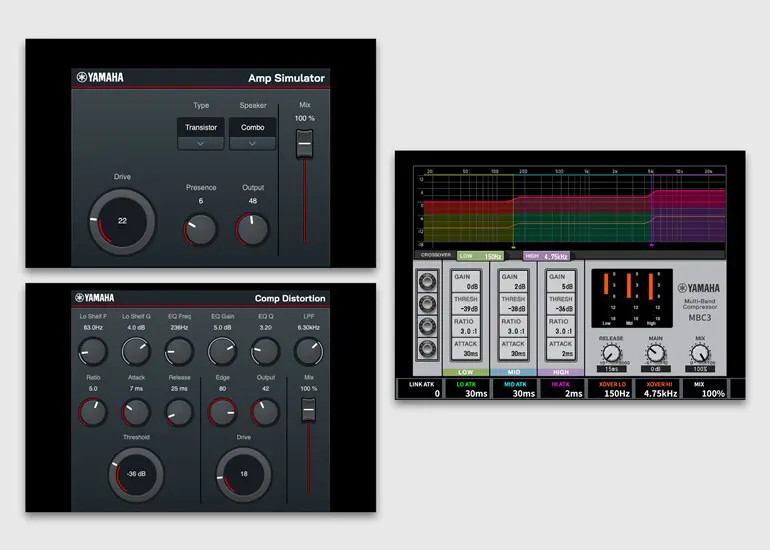This screenshot has width=770, height=550.
Task: Select the XOVER HI 4.75kHz parameter tab
Action: tap(658, 389)
